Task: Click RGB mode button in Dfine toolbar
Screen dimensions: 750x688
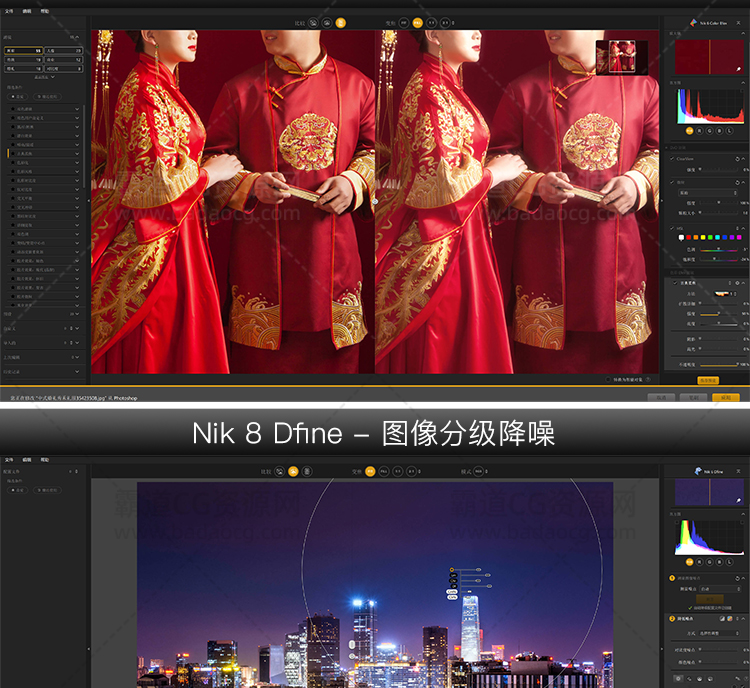Action: click(478, 471)
